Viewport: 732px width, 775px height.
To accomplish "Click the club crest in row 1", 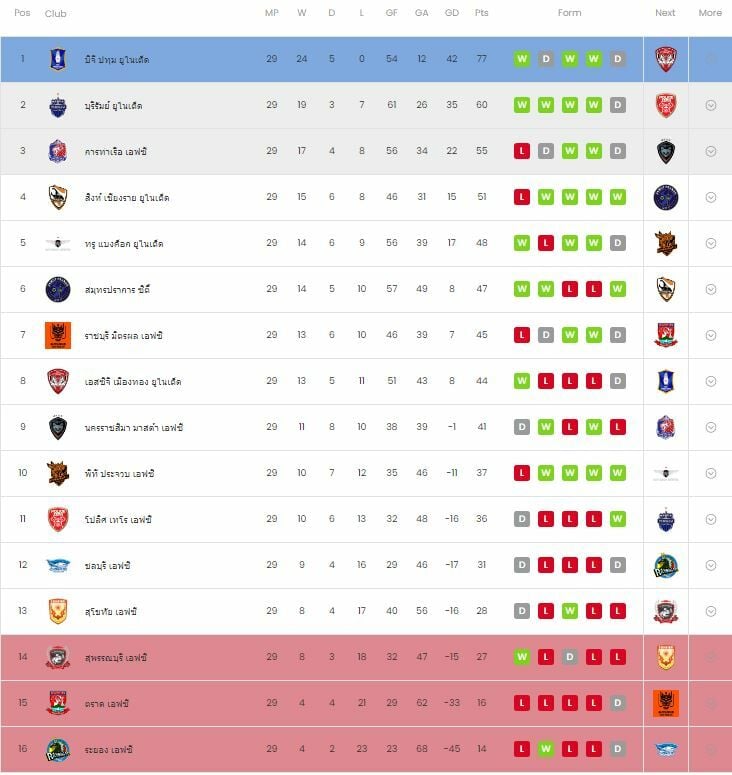I will 58,59.
